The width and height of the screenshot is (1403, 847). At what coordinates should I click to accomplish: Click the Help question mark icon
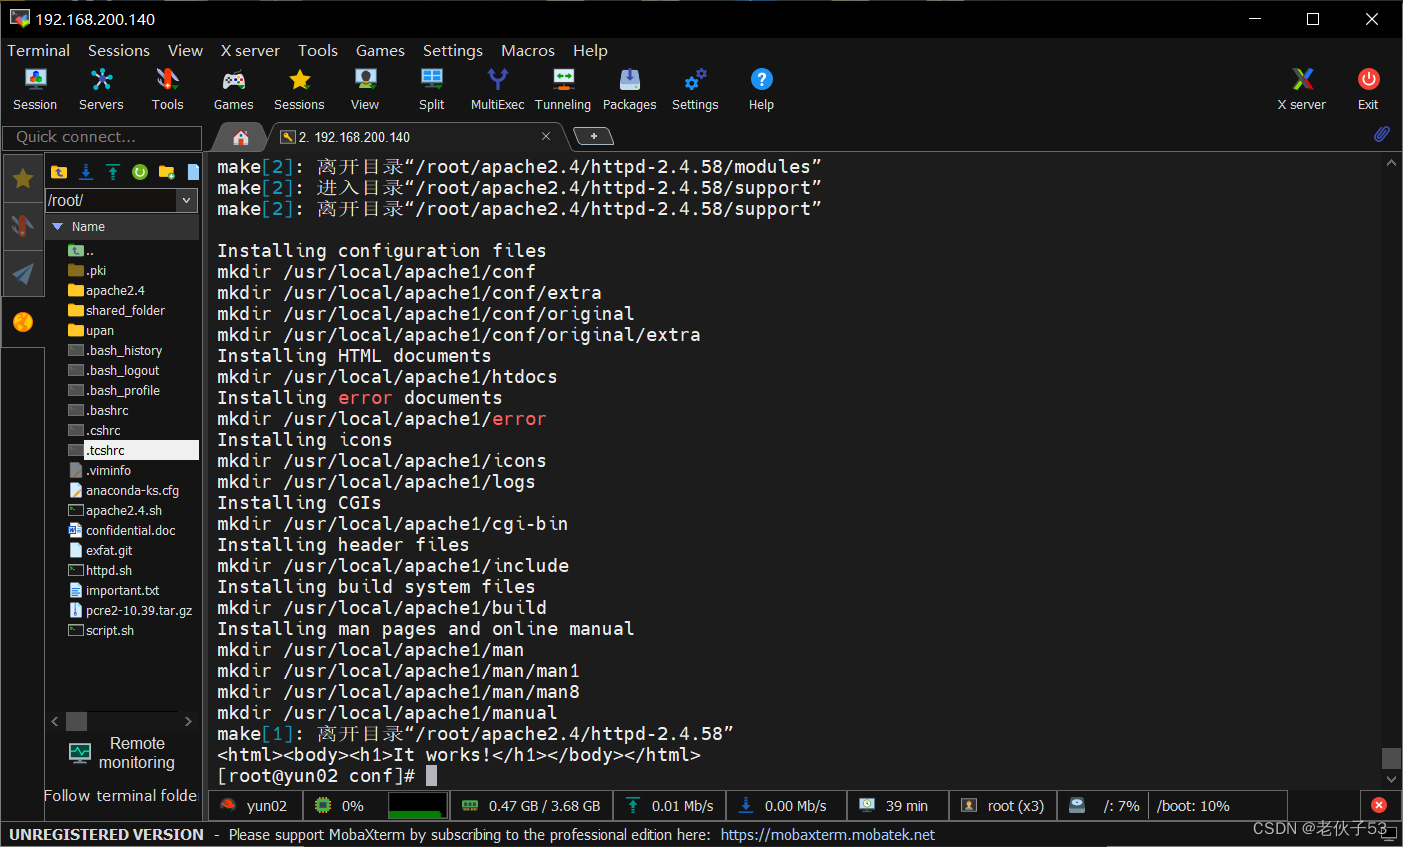(761, 89)
